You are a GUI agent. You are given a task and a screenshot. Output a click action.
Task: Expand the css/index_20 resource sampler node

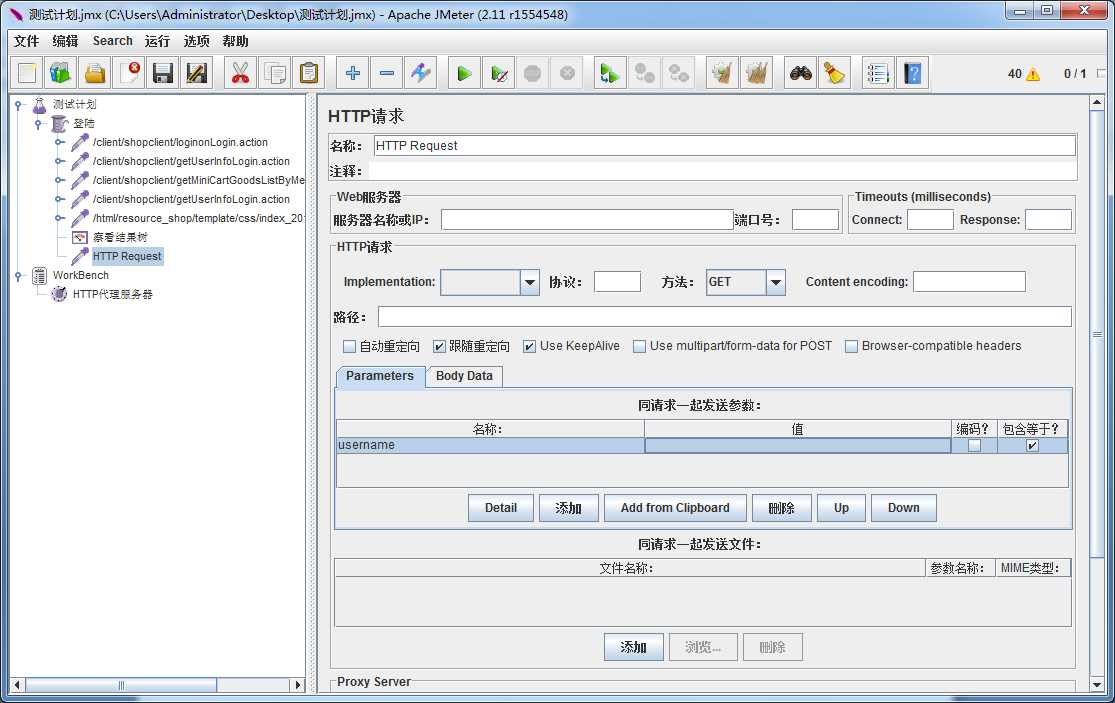pyautogui.click(x=59, y=218)
